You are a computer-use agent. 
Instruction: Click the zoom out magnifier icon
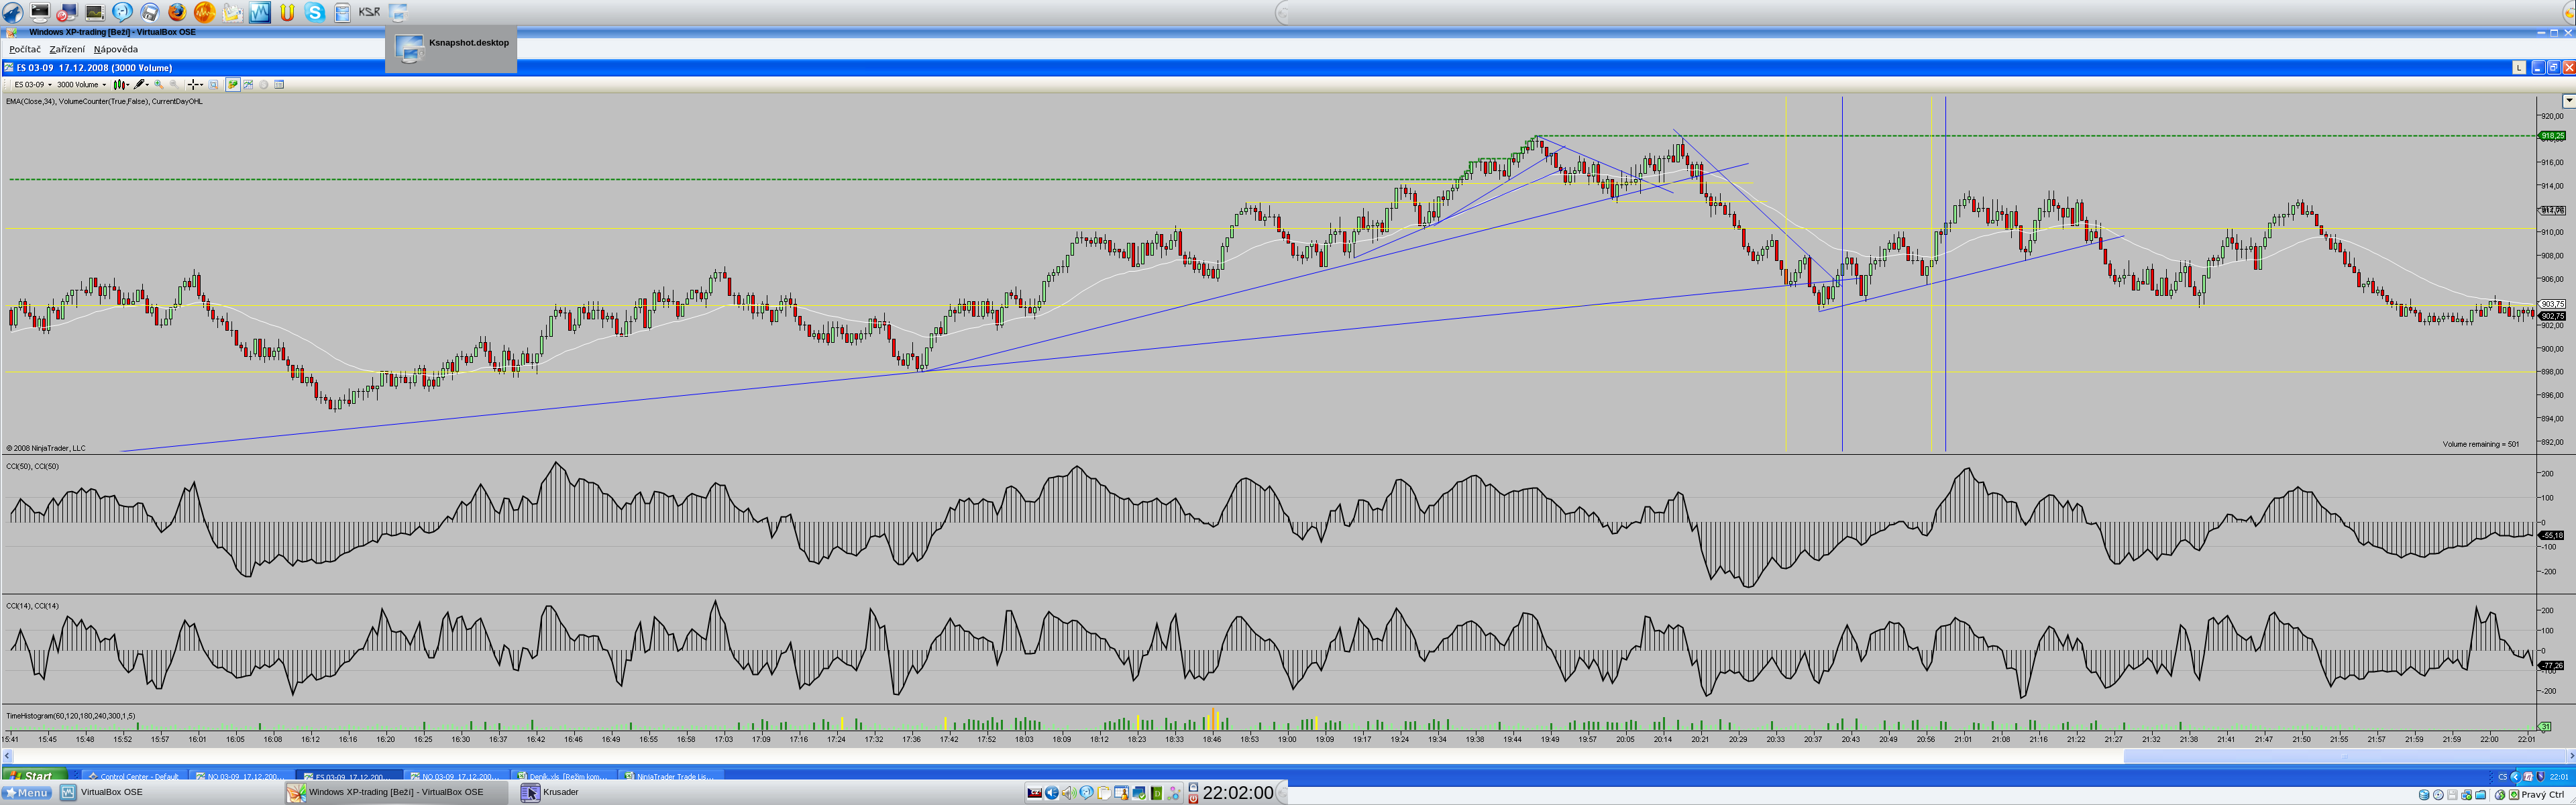(x=174, y=85)
